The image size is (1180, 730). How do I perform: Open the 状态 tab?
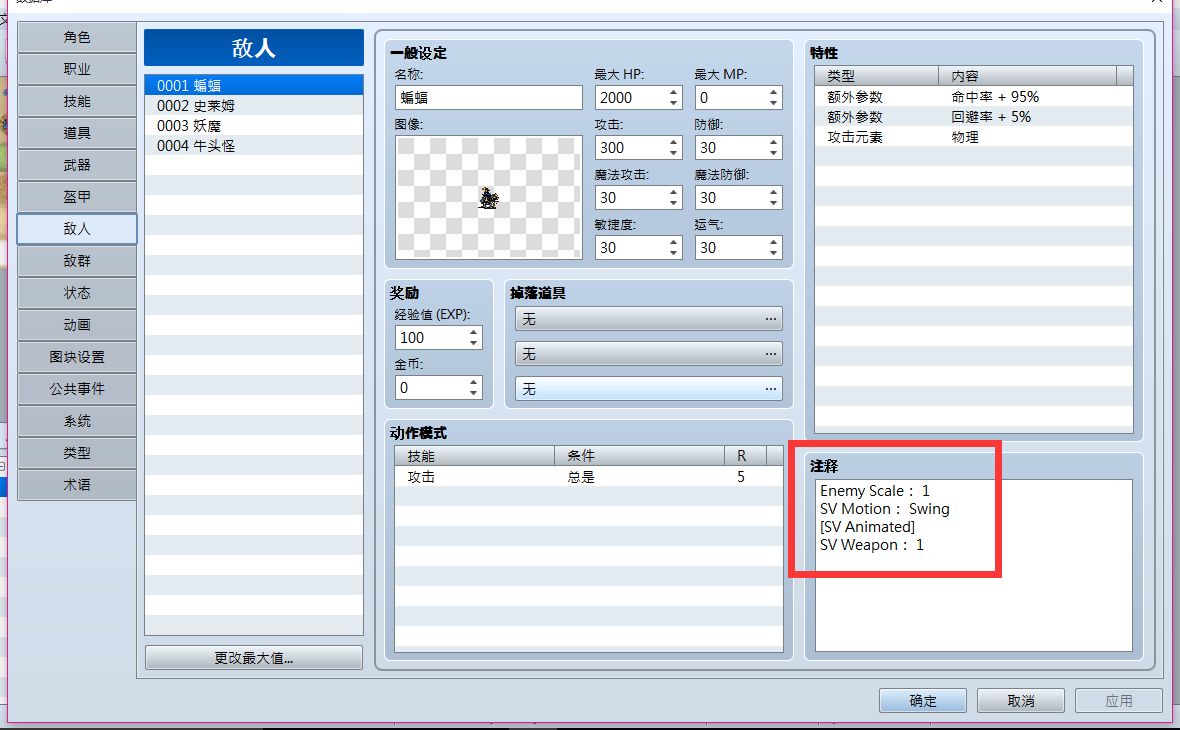tap(77, 293)
